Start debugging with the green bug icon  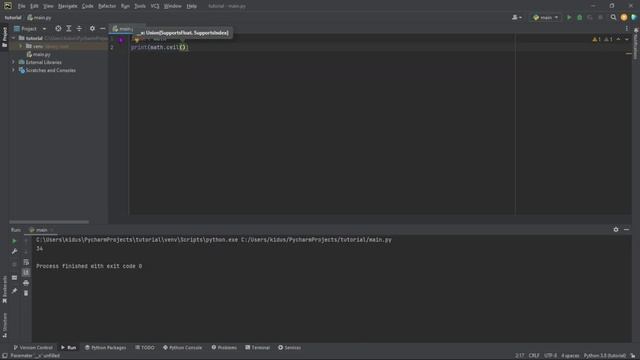[x=580, y=18]
